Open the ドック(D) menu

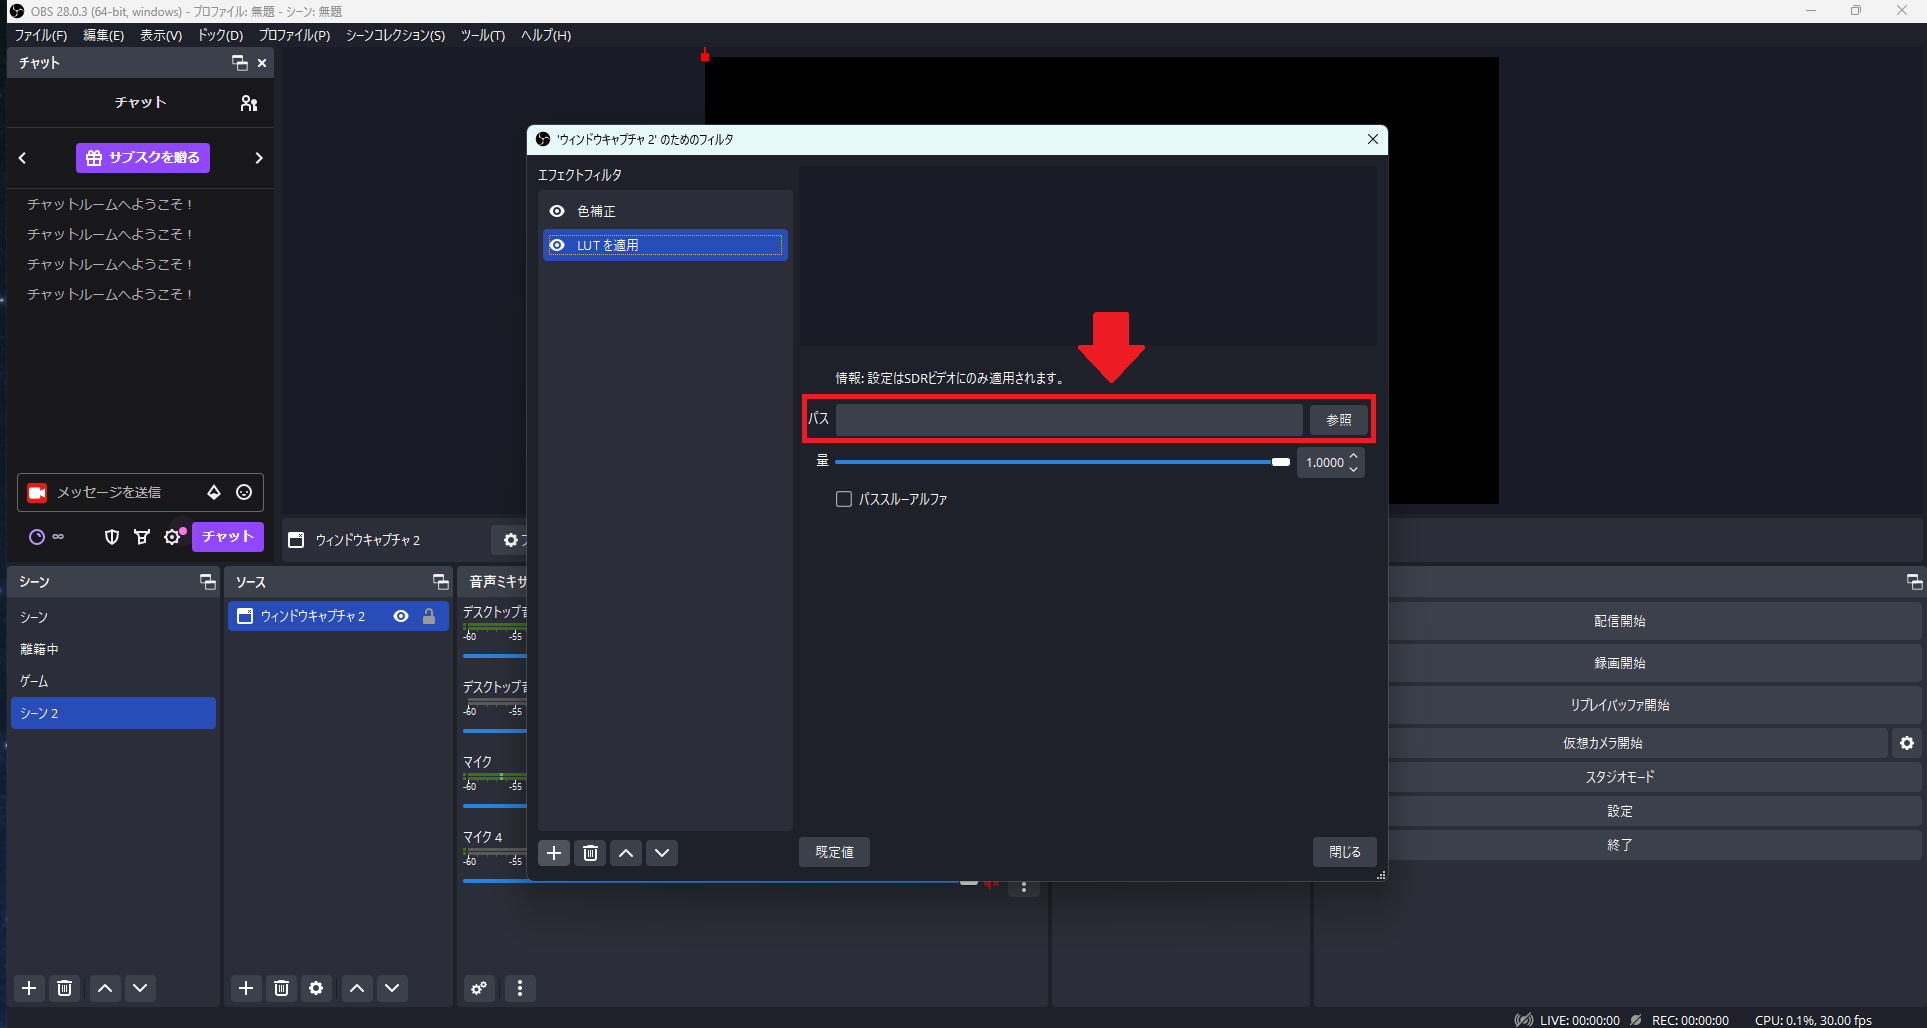click(x=220, y=35)
